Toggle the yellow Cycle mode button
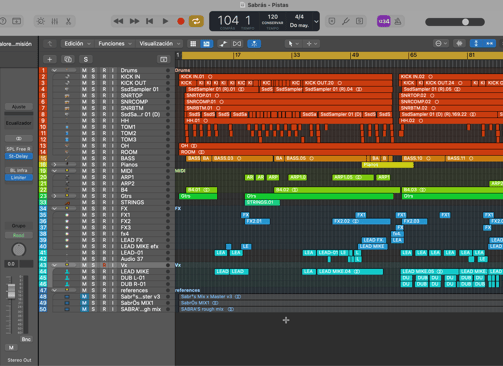 click(x=196, y=21)
